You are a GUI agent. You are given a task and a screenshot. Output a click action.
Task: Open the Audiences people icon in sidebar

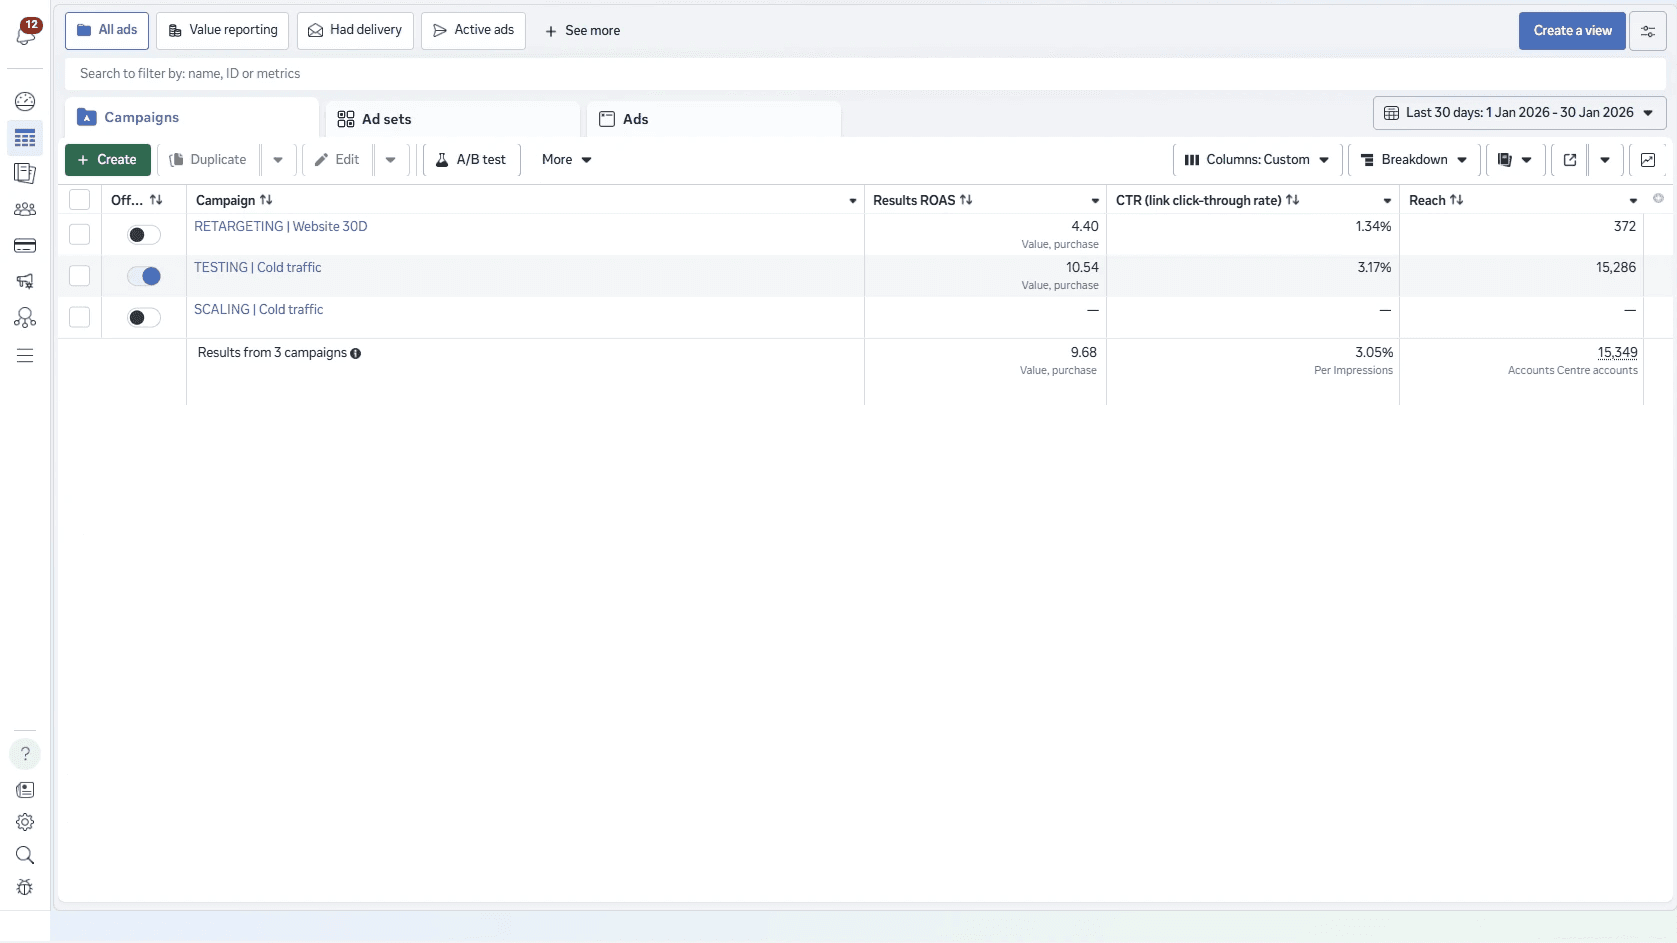25,209
